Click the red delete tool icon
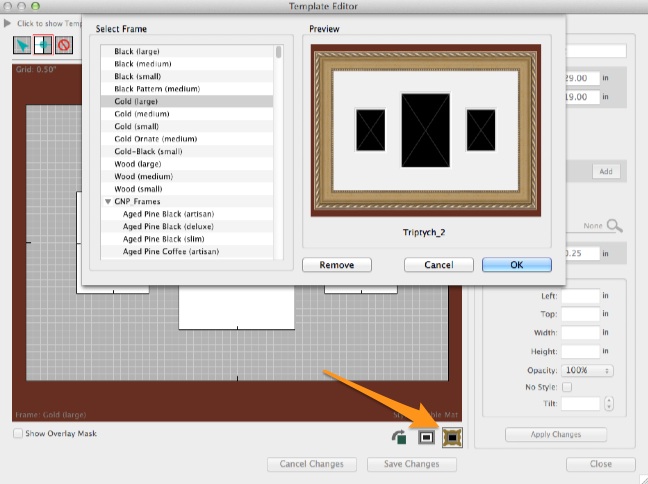The width and height of the screenshot is (648, 484). 63,45
